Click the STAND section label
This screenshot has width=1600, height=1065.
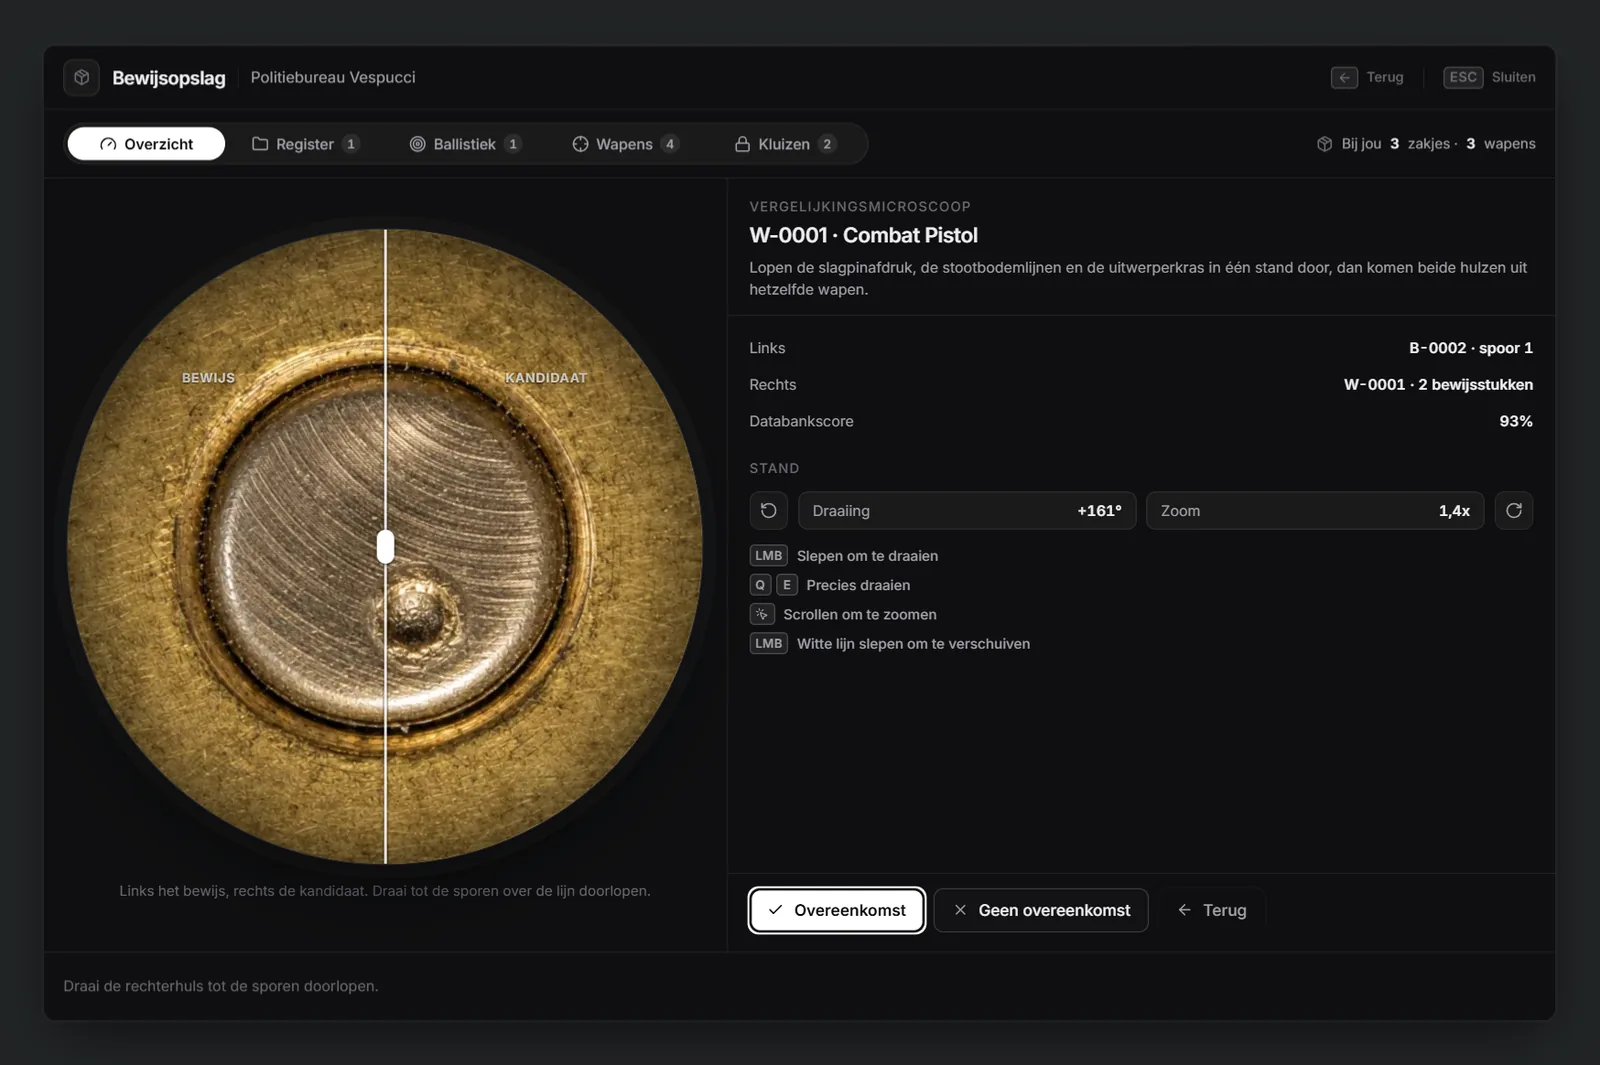click(774, 468)
